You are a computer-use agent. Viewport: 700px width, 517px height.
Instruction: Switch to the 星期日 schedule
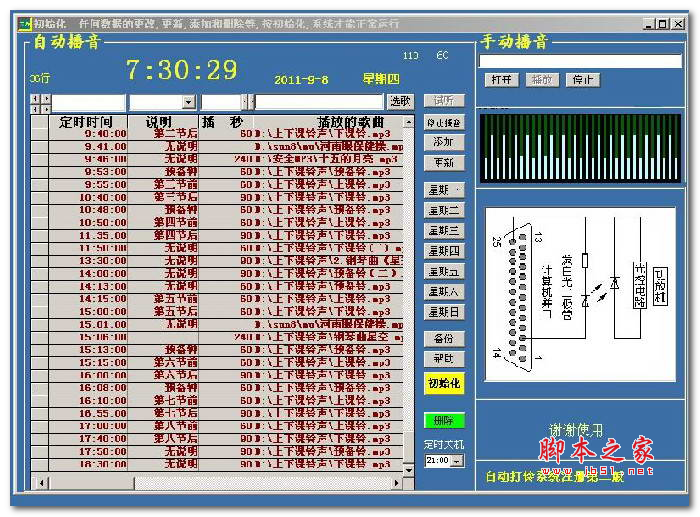click(444, 312)
